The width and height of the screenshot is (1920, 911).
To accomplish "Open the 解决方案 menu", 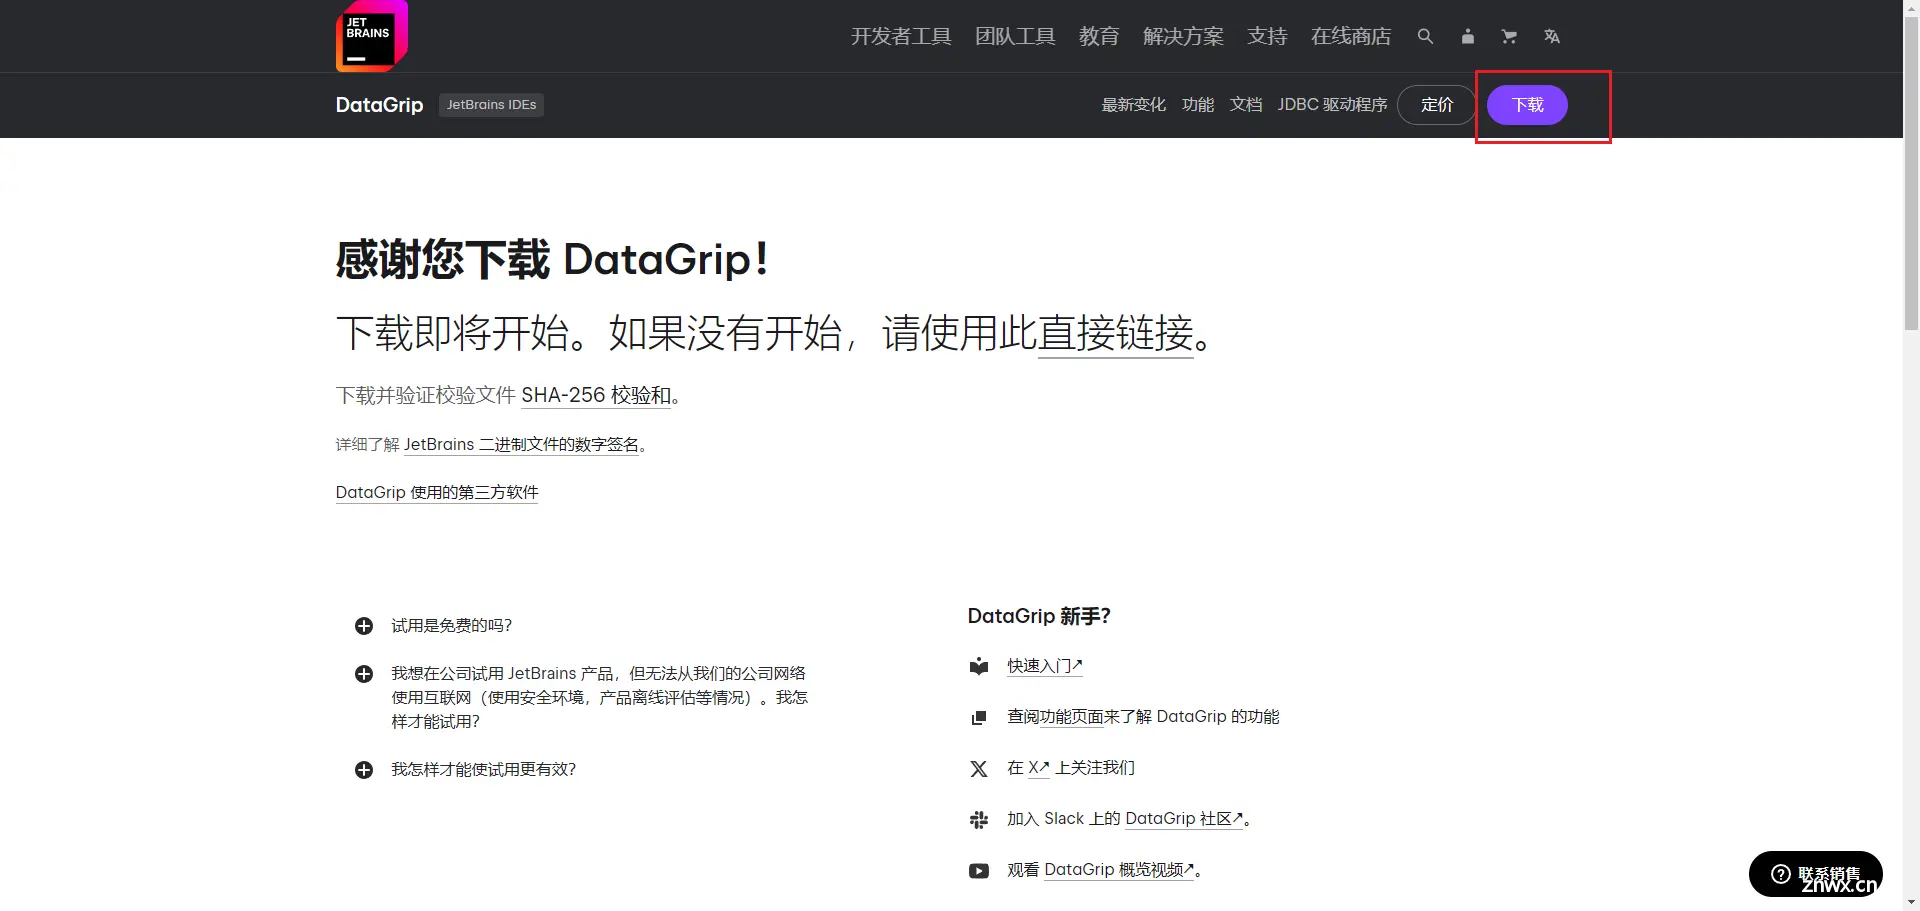I will click(1183, 36).
